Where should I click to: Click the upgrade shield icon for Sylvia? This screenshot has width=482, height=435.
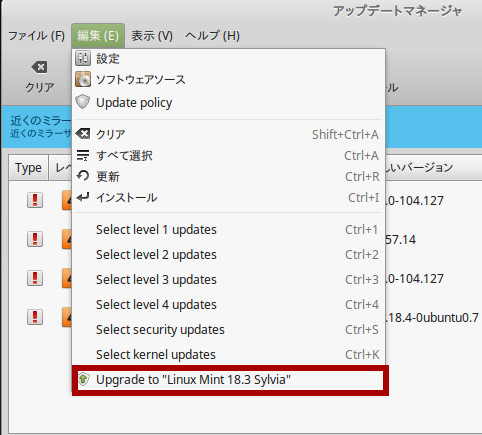(83, 379)
